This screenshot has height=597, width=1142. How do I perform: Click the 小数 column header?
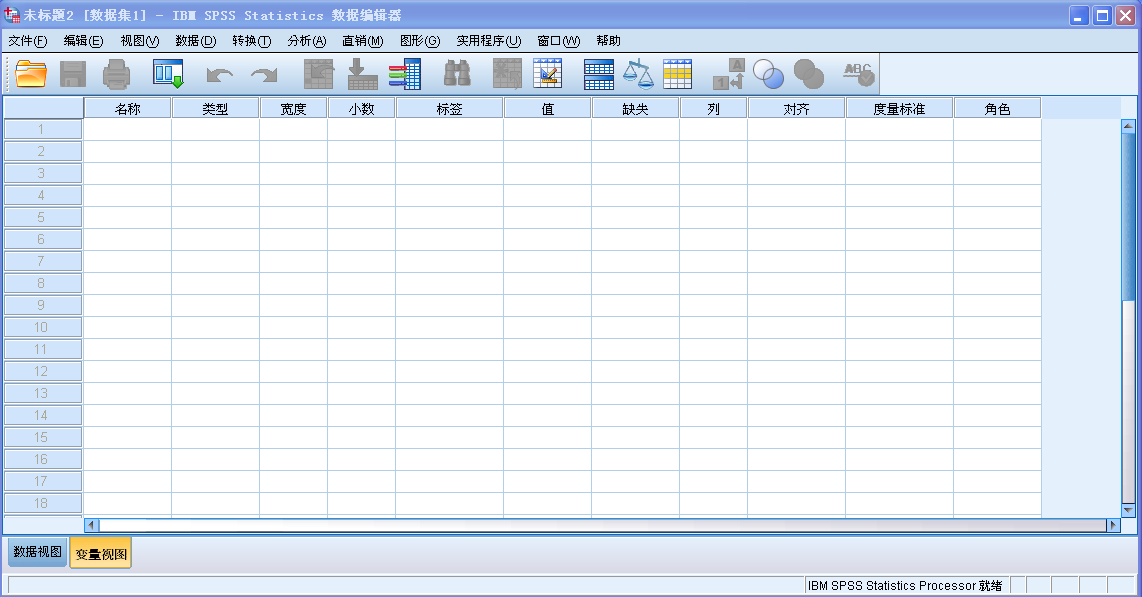click(x=361, y=108)
